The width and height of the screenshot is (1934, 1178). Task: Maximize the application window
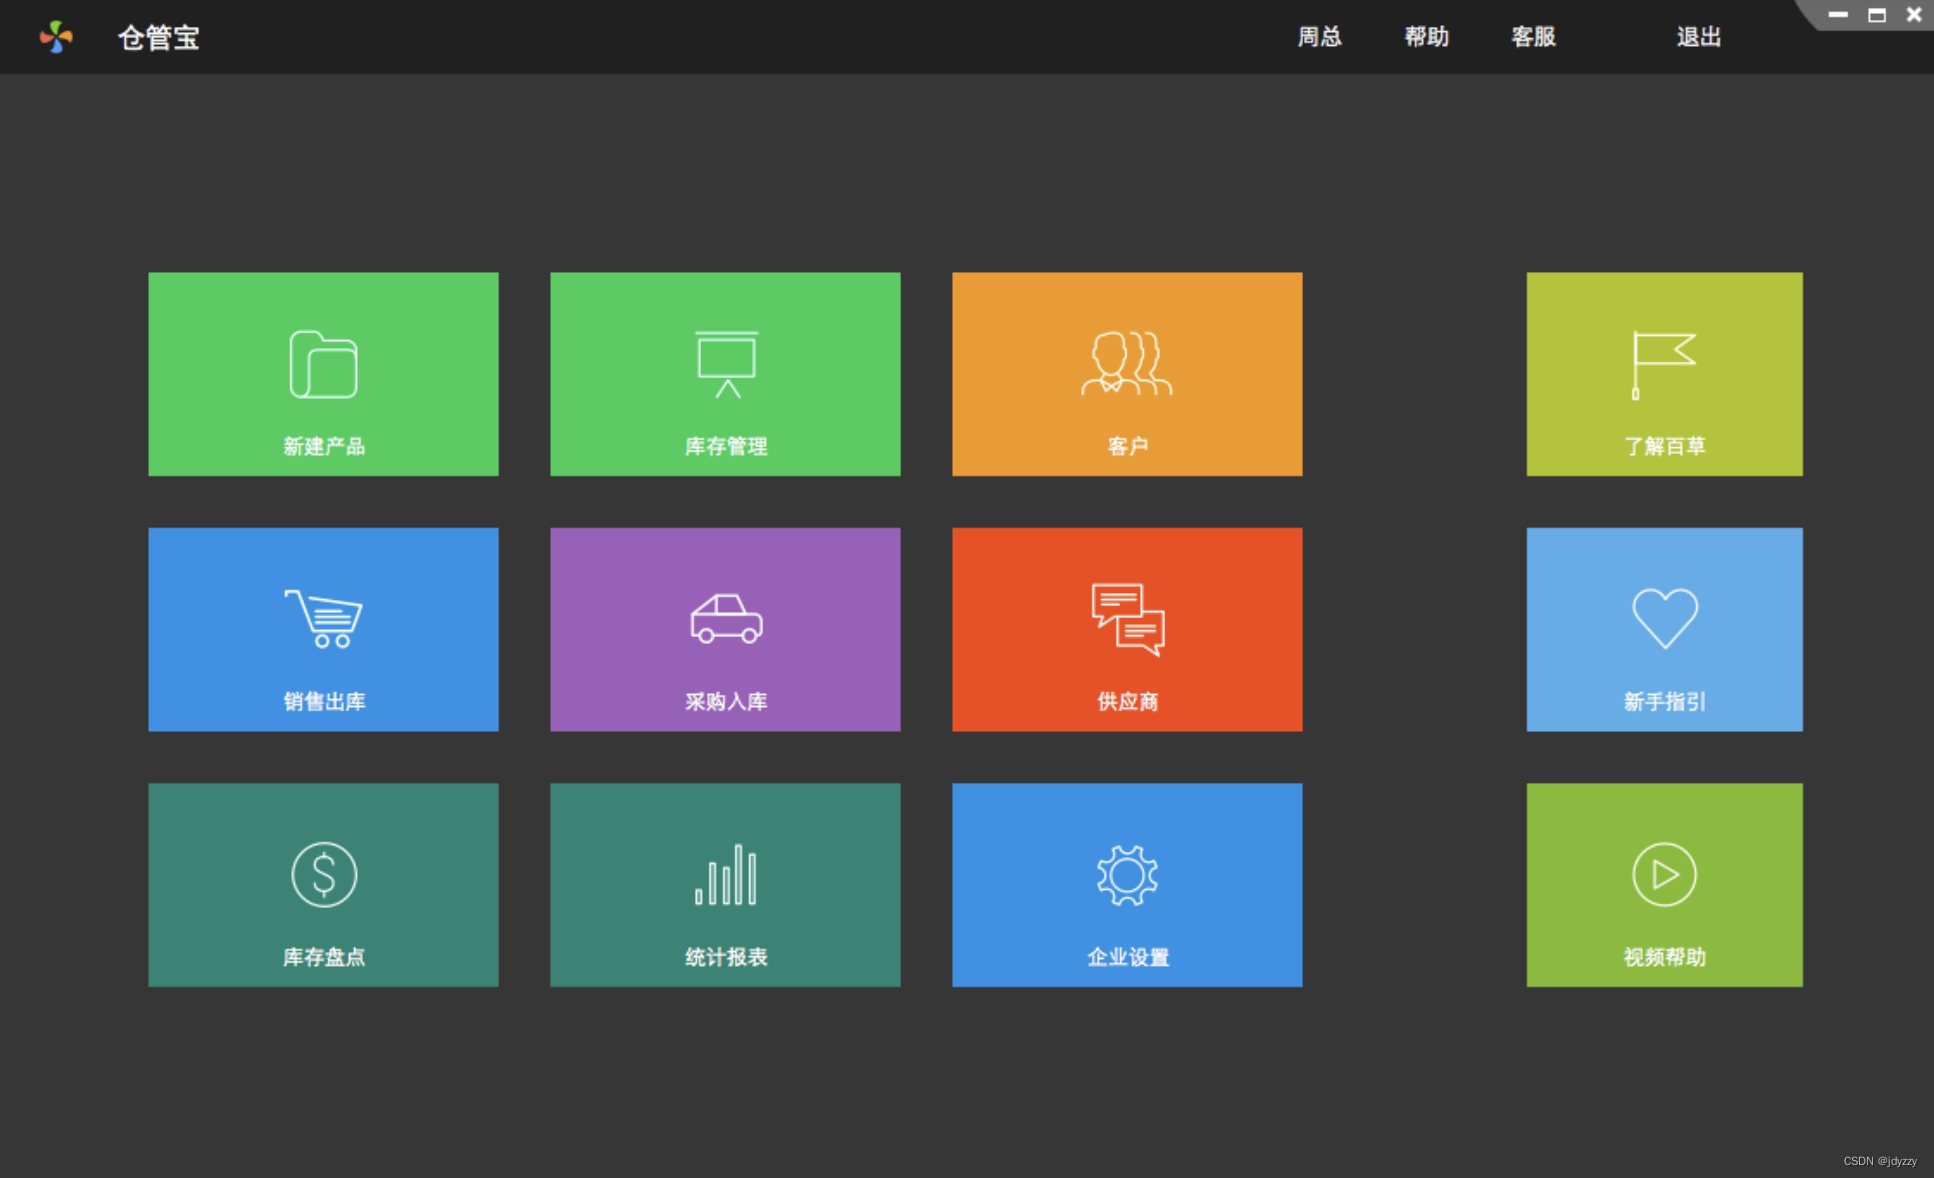[1877, 15]
